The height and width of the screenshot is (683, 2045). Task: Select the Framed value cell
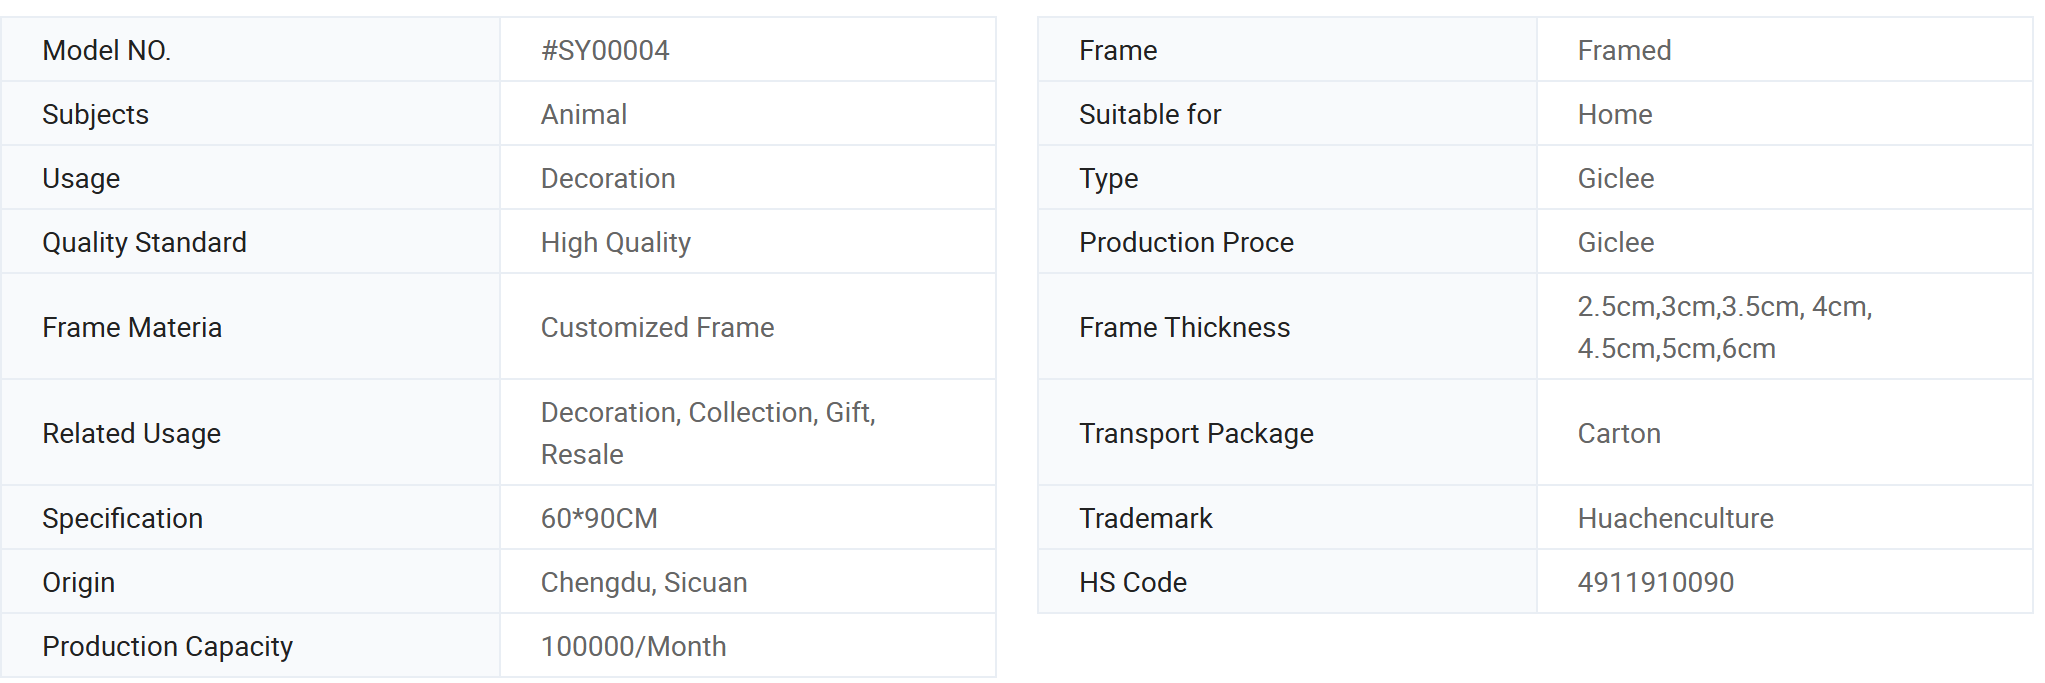[1785, 50]
